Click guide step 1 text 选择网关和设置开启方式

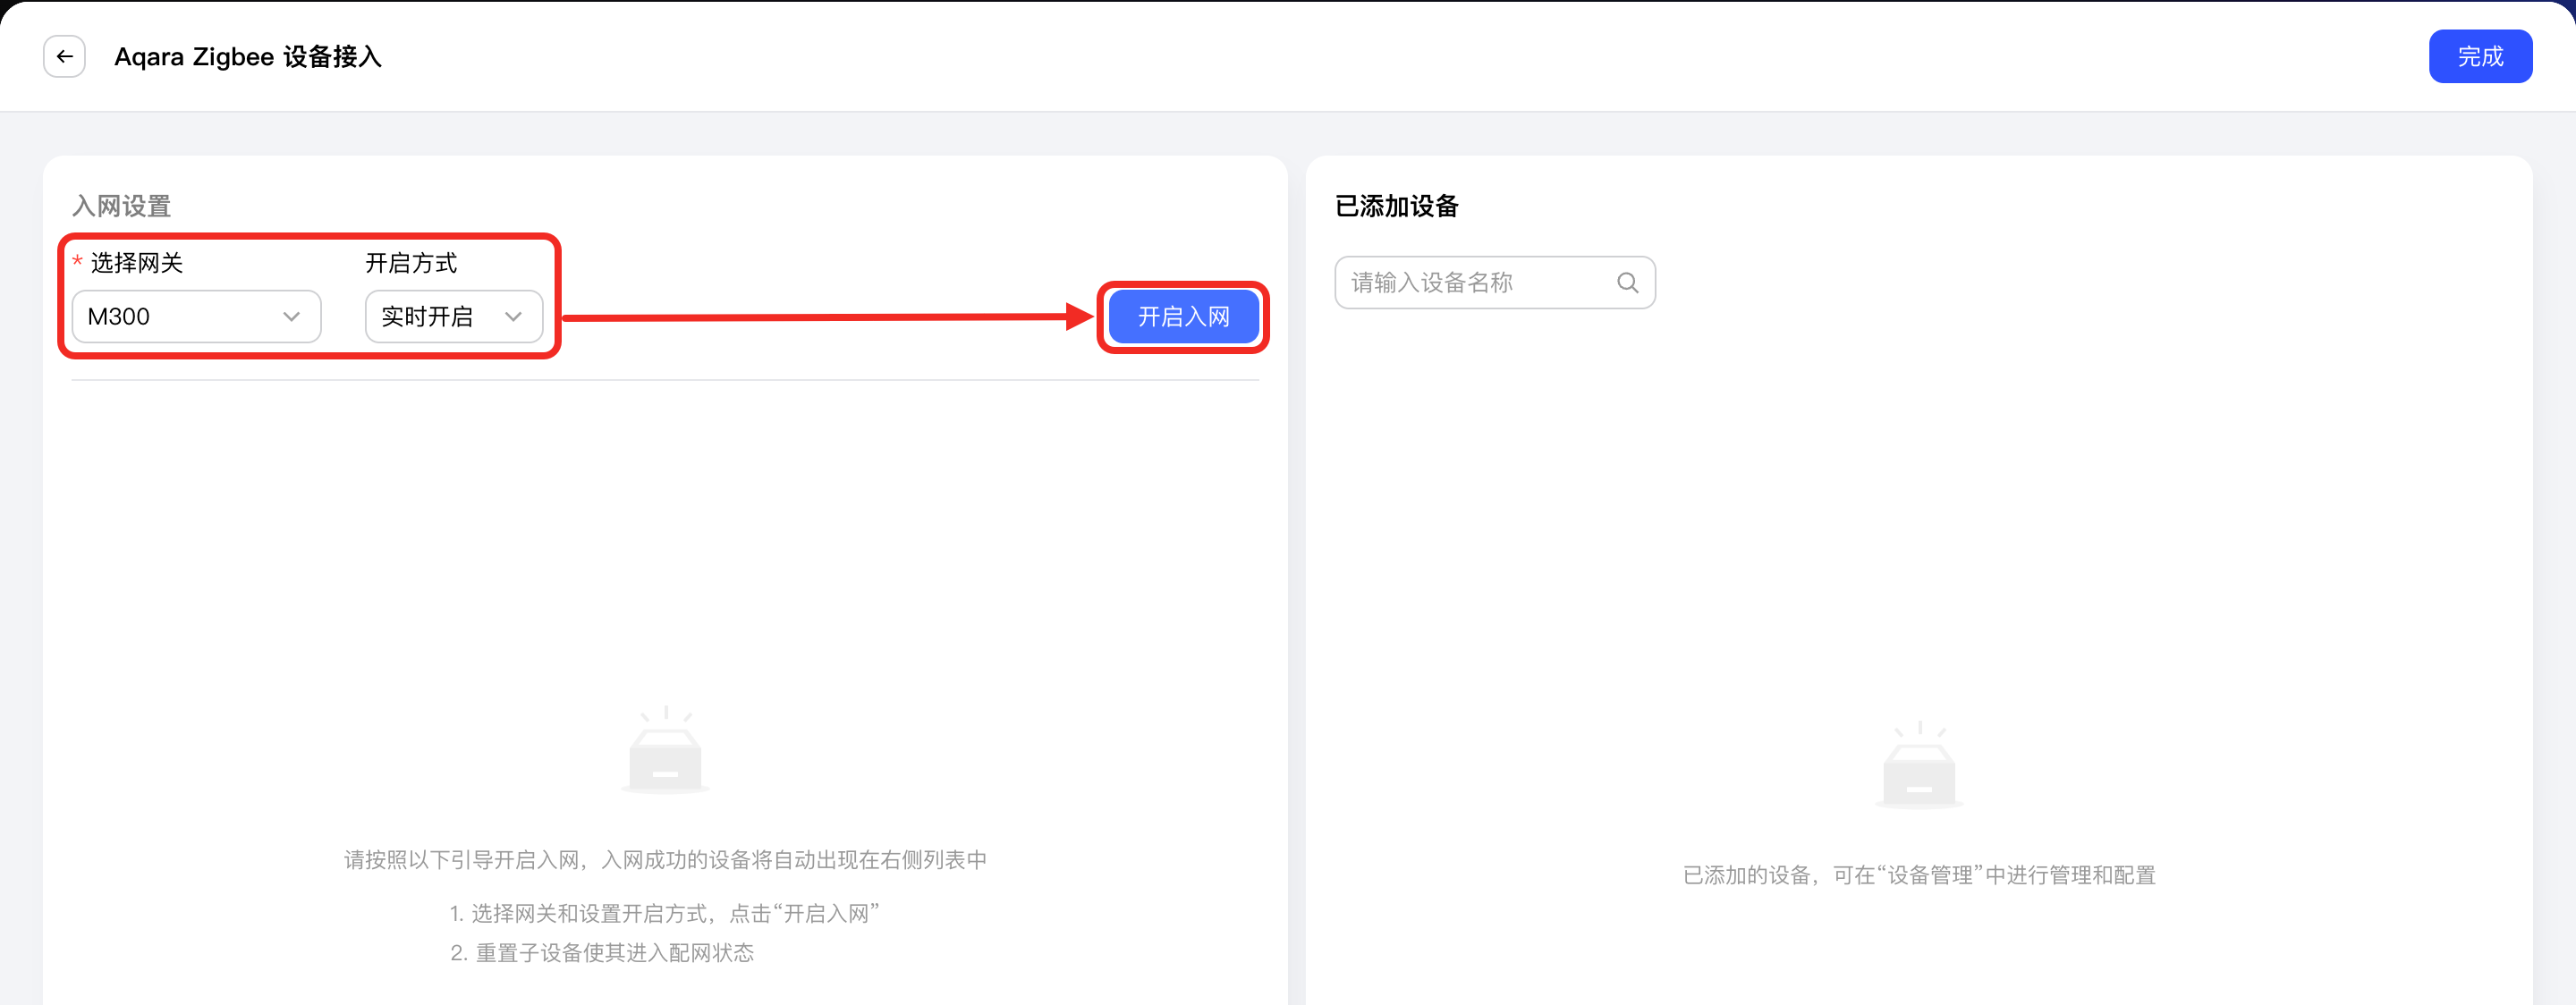(x=589, y=913)
